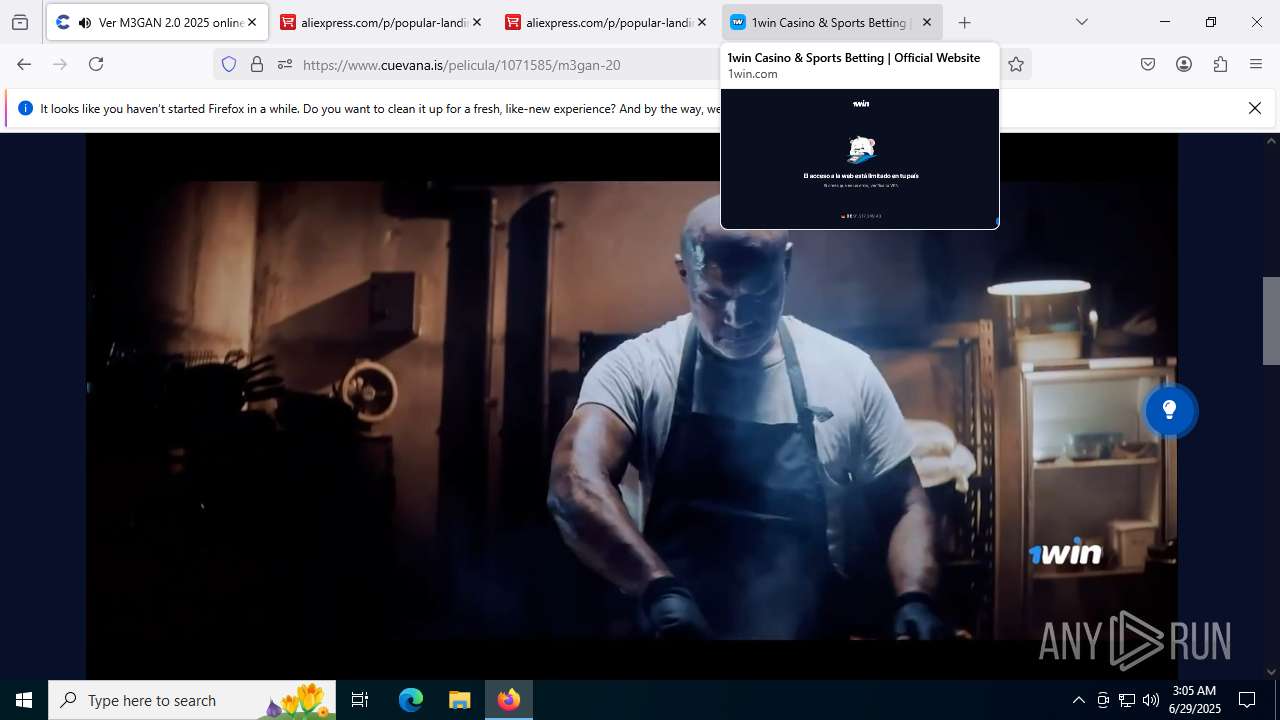Open tracking protection shield panel
The height and width of the screenshot is (720, 1280).
click(x=229, y=64)
